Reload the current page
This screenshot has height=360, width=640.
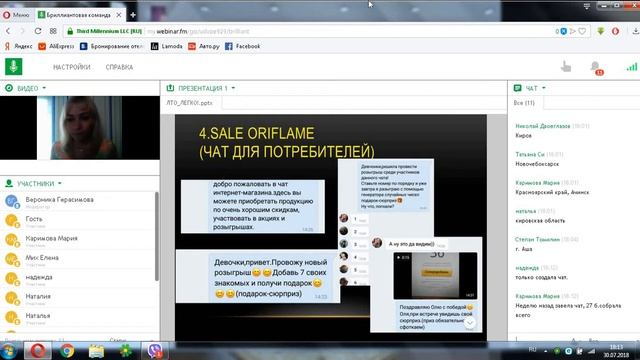[38, 31]
